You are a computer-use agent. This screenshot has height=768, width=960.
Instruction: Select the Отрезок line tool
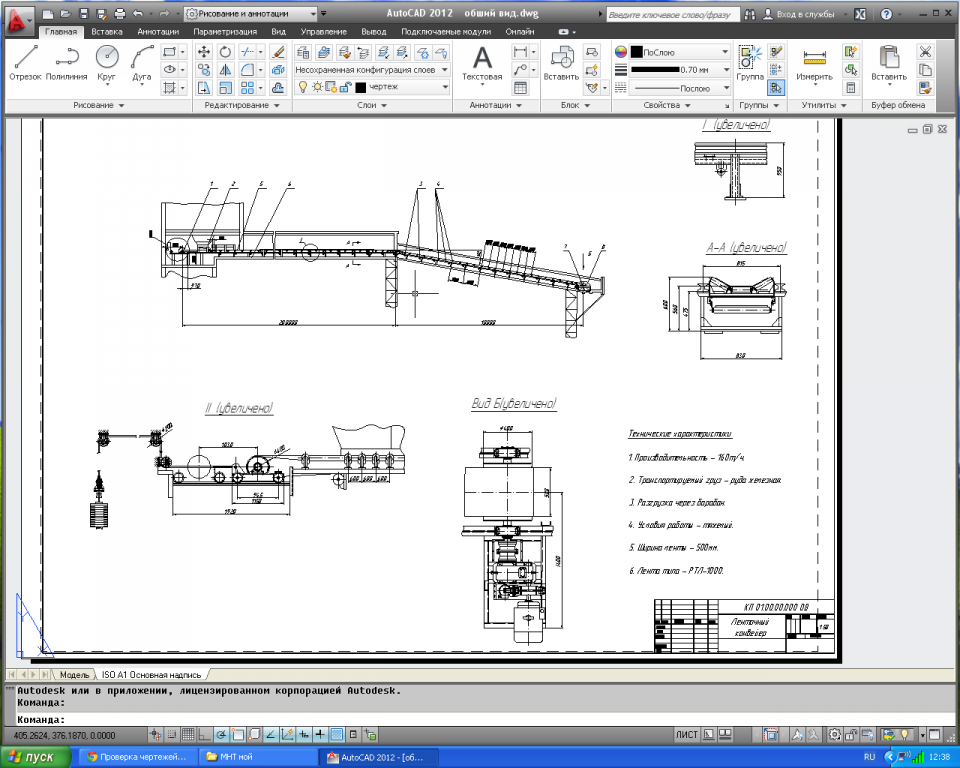[x=26, y=62]
